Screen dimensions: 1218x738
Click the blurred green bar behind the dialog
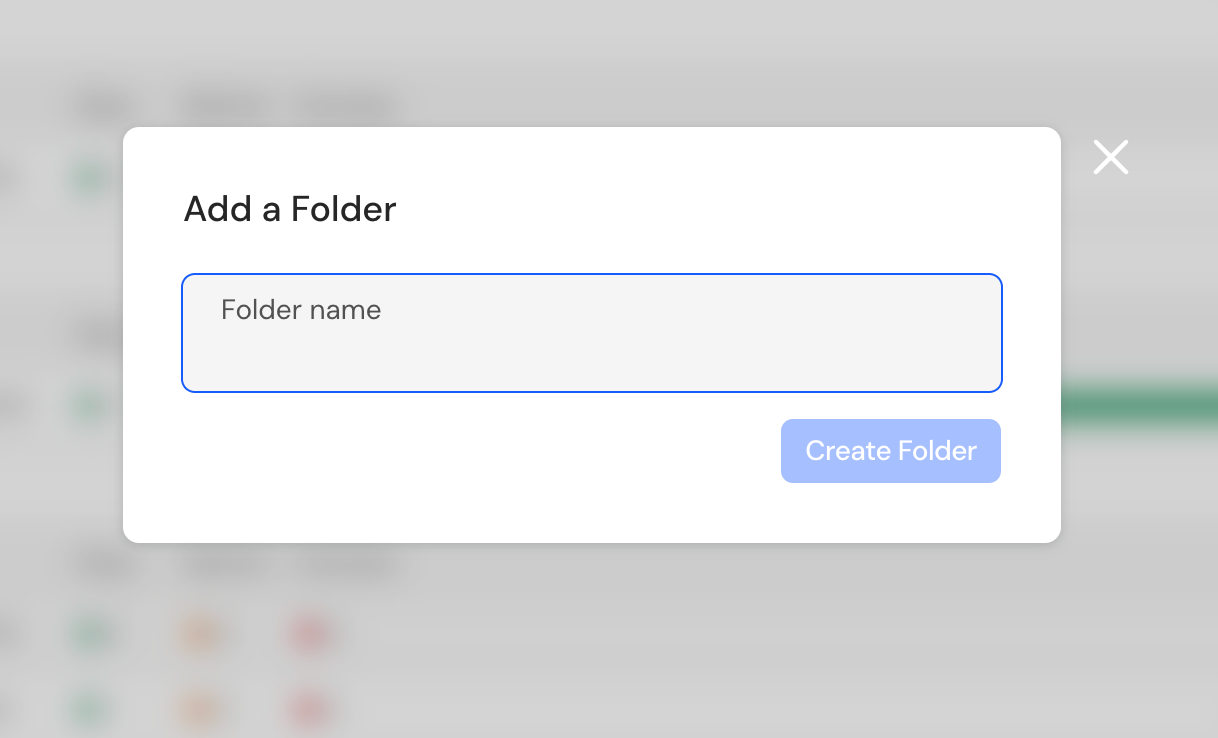pos(1139,406)
